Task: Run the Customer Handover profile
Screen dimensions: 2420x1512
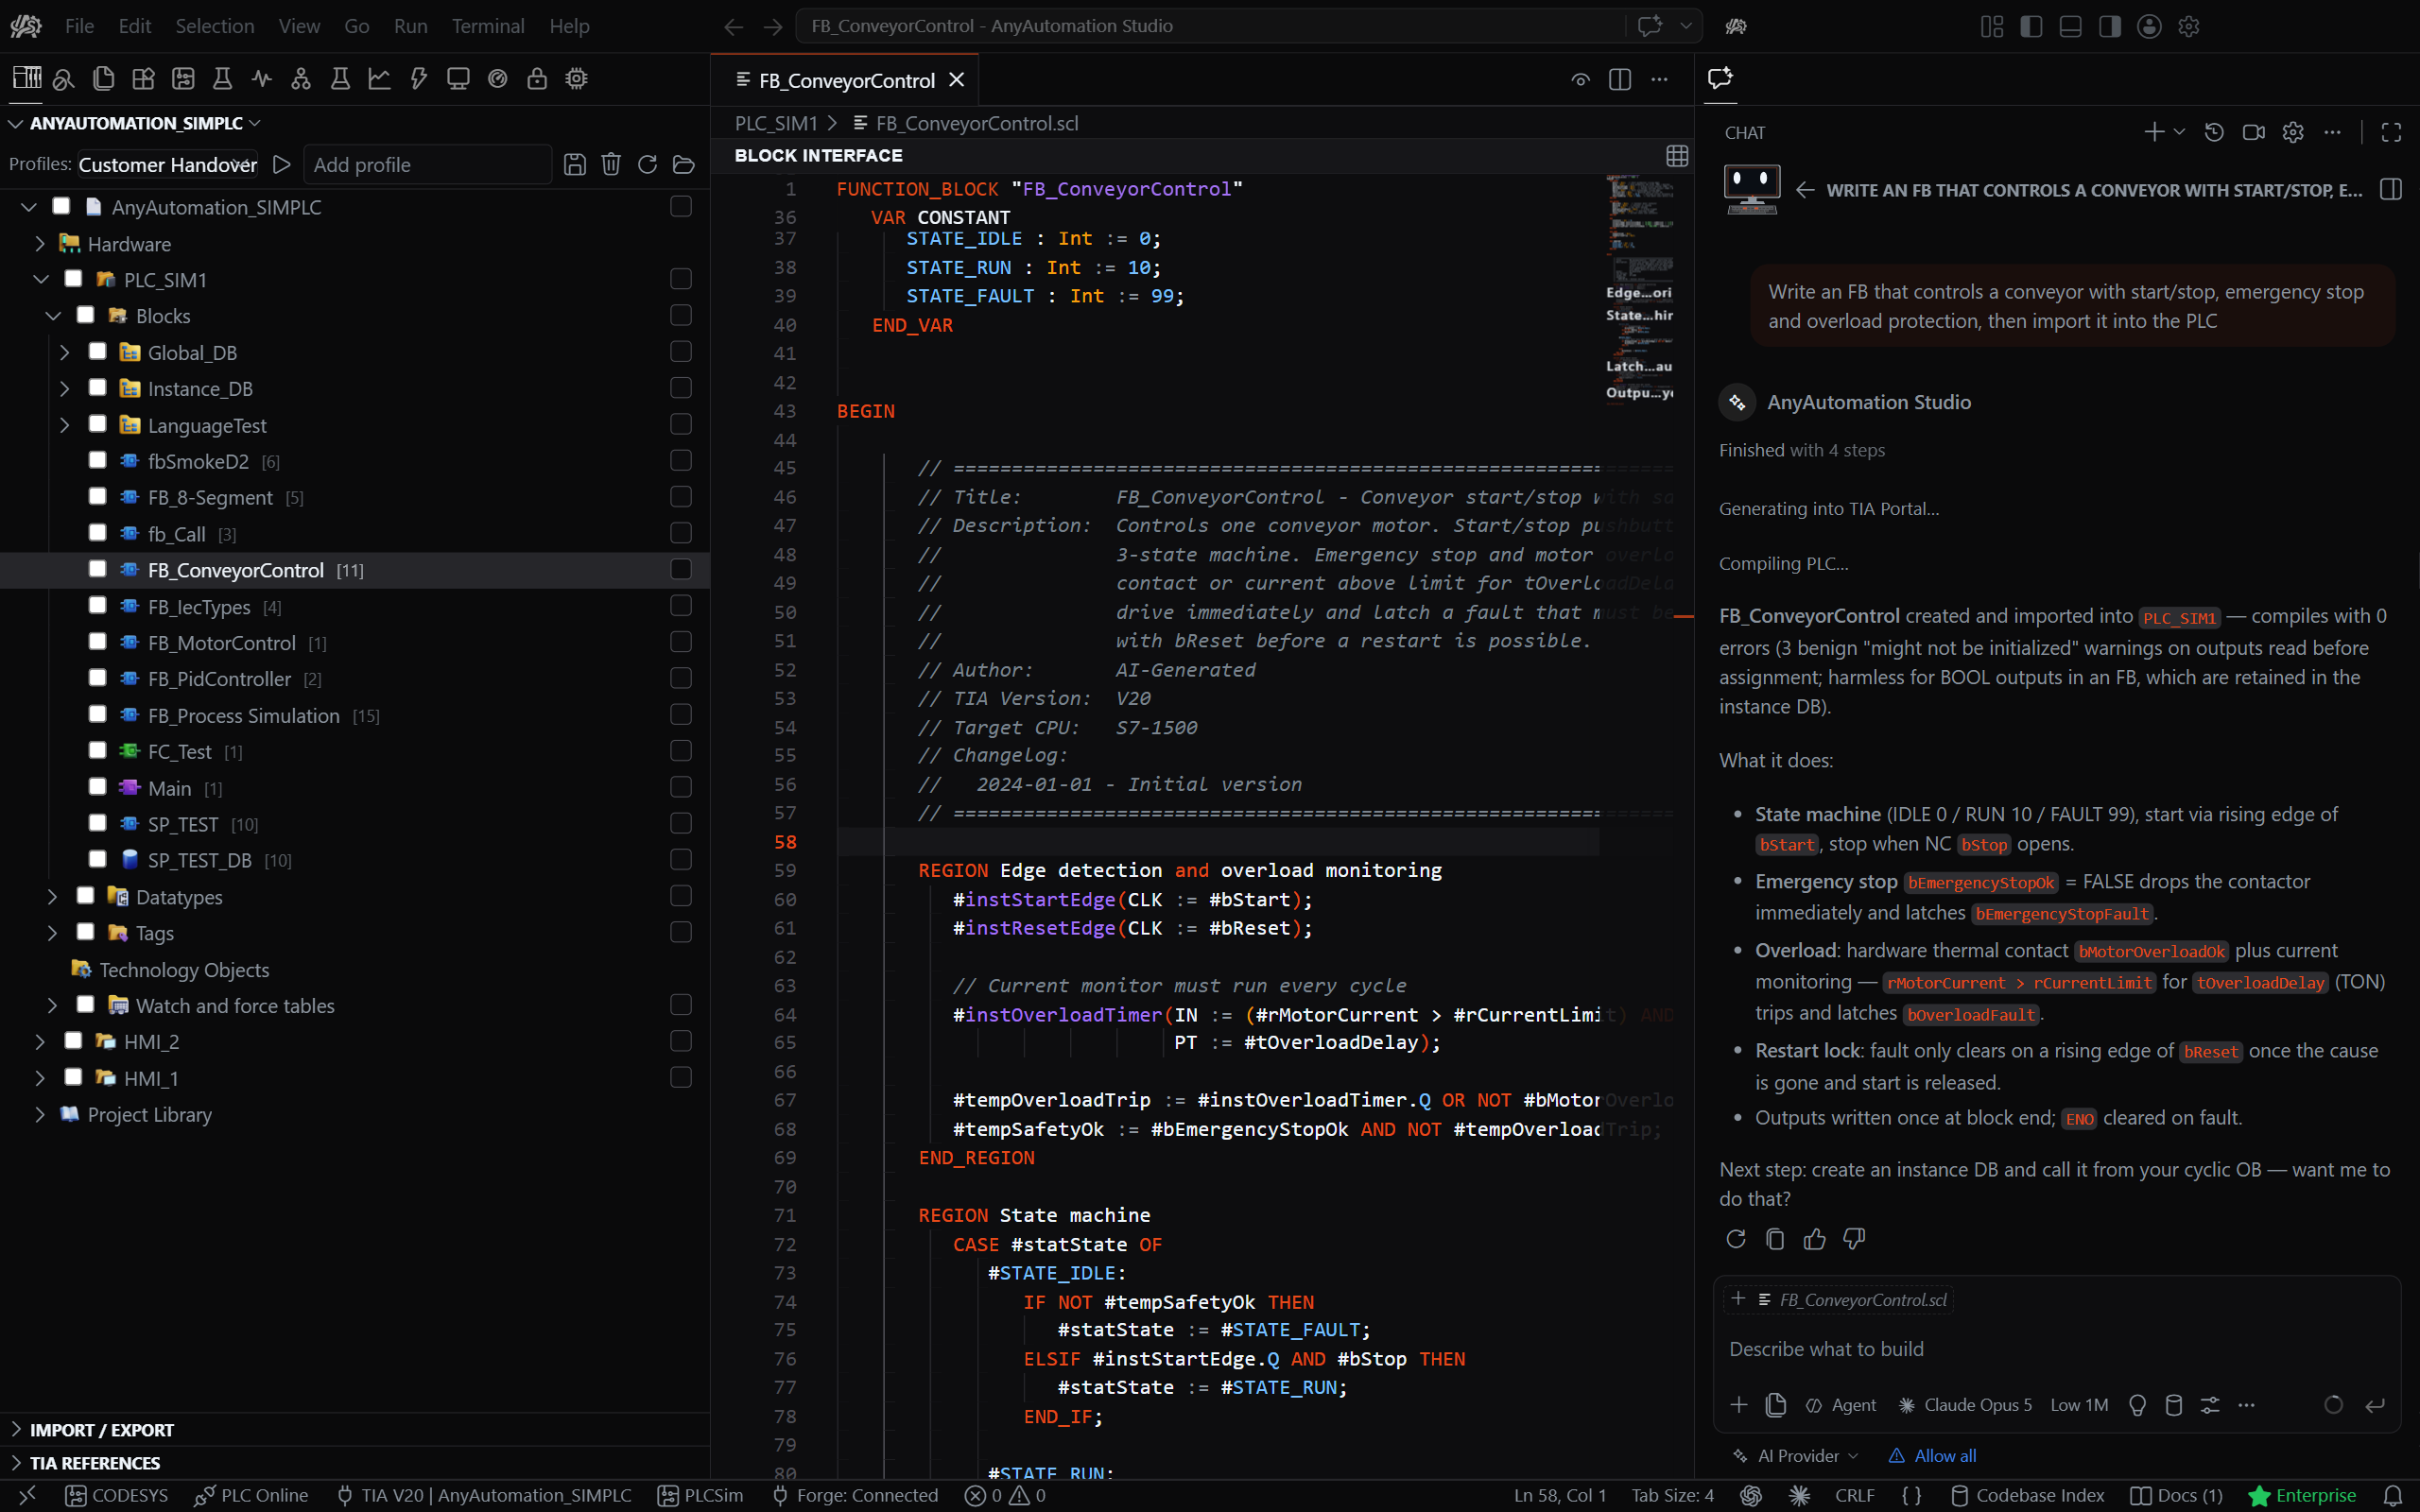Action: coord(282,164)
